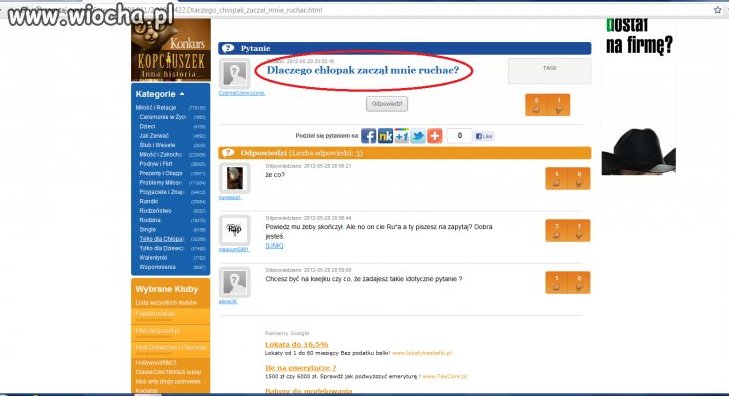Image resolution: width=729 pixels, height=396 pixels.
Task: Open the Single category
Action: click(148, 230)
